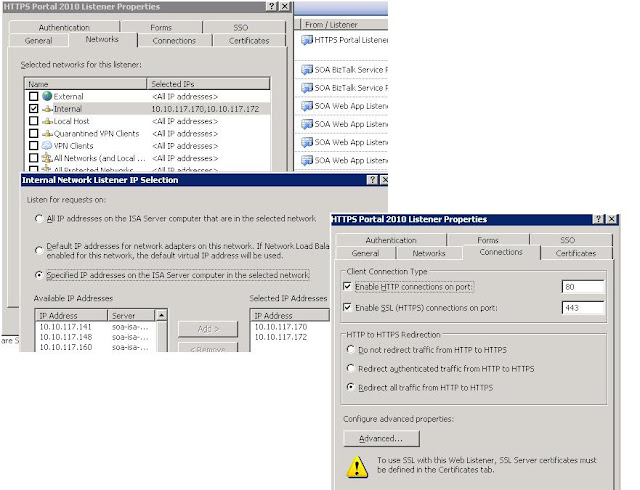Open General tab in back Listener Properties window
This screenshot has width=640, height=490.
coord(38,40)
